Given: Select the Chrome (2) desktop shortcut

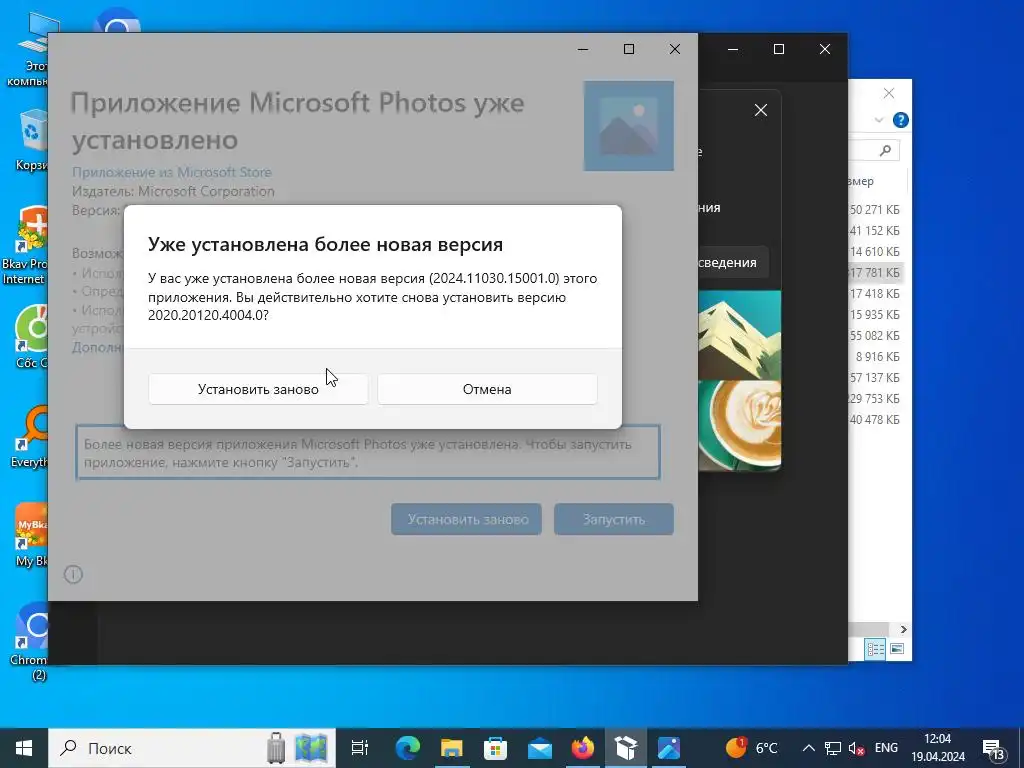Looking at the screenshot, I should coord(29,642).
